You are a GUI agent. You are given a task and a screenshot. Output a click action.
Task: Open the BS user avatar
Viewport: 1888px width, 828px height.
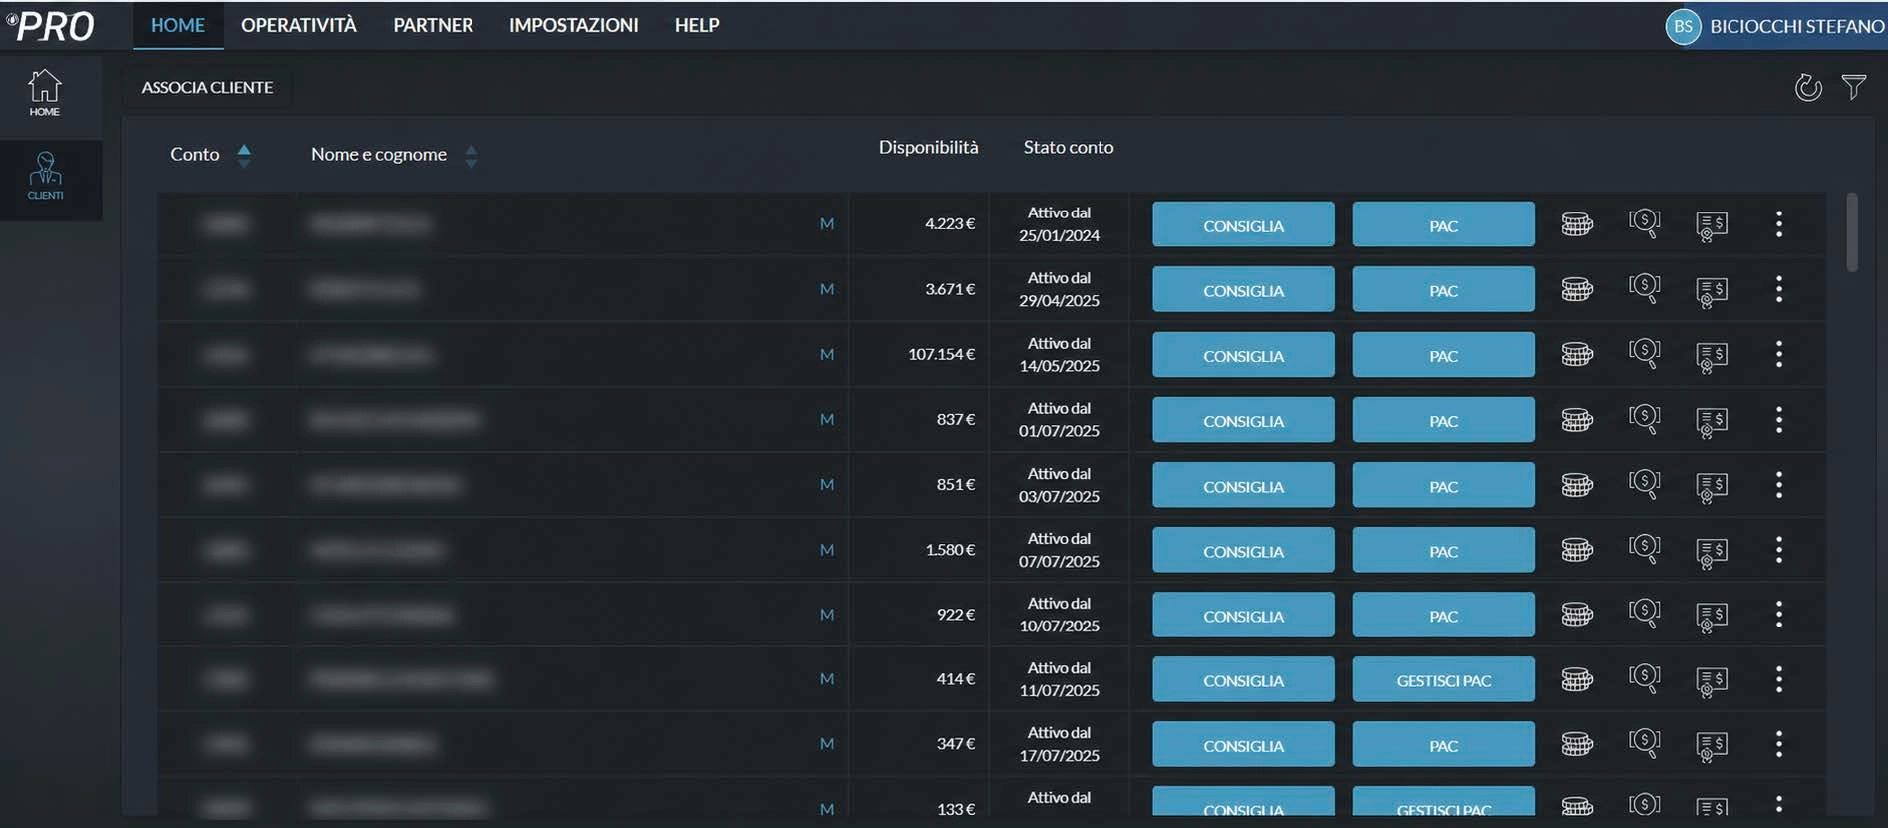click(1683, 26)
